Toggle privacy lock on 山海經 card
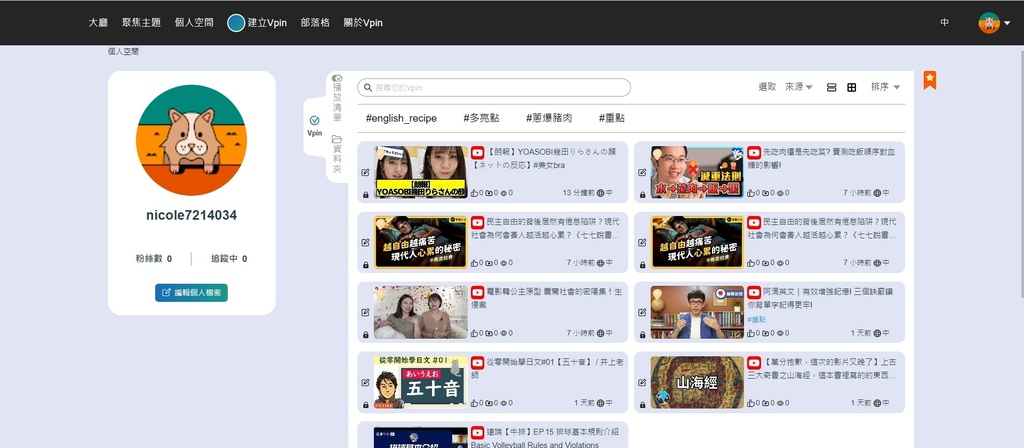Image resolution: width=1024 pixels, height=448 pixels. click(642, 405)
